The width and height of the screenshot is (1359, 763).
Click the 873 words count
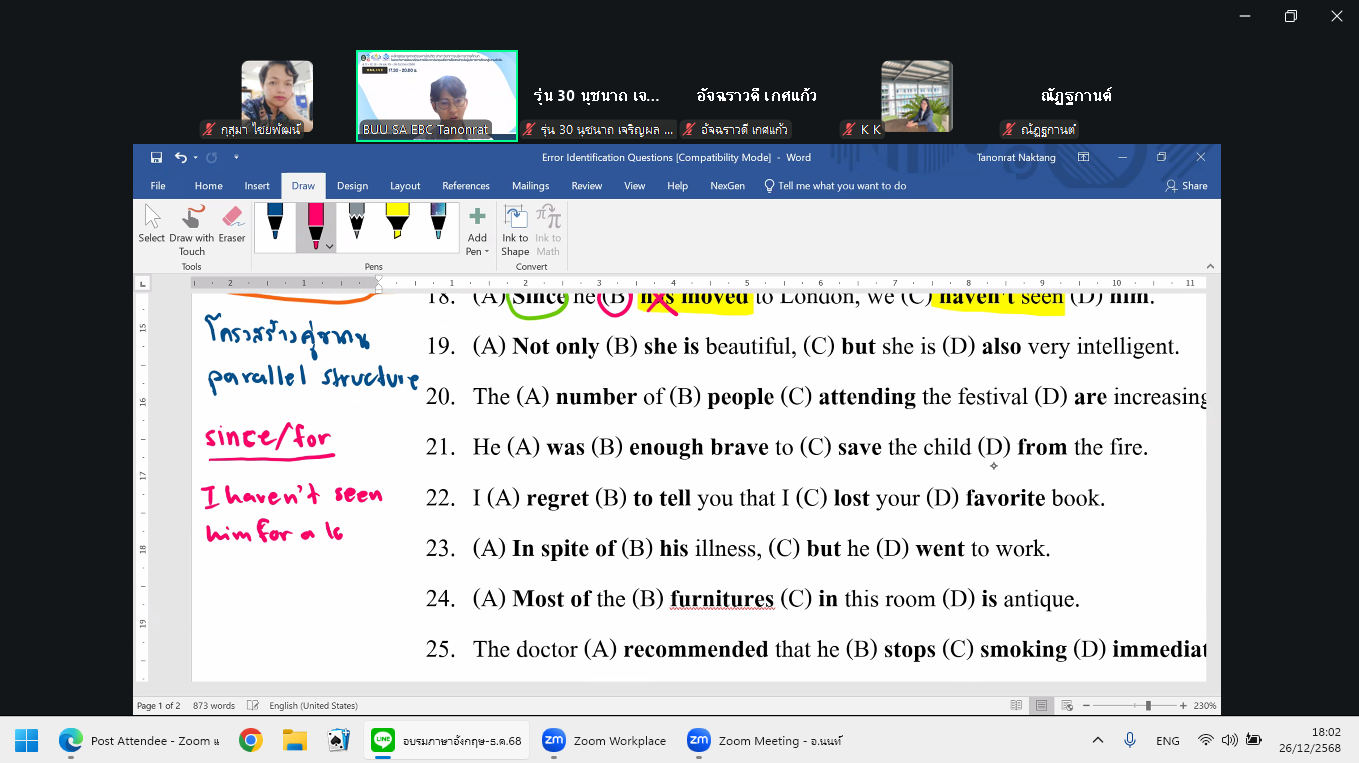click(x=214, y=705)
